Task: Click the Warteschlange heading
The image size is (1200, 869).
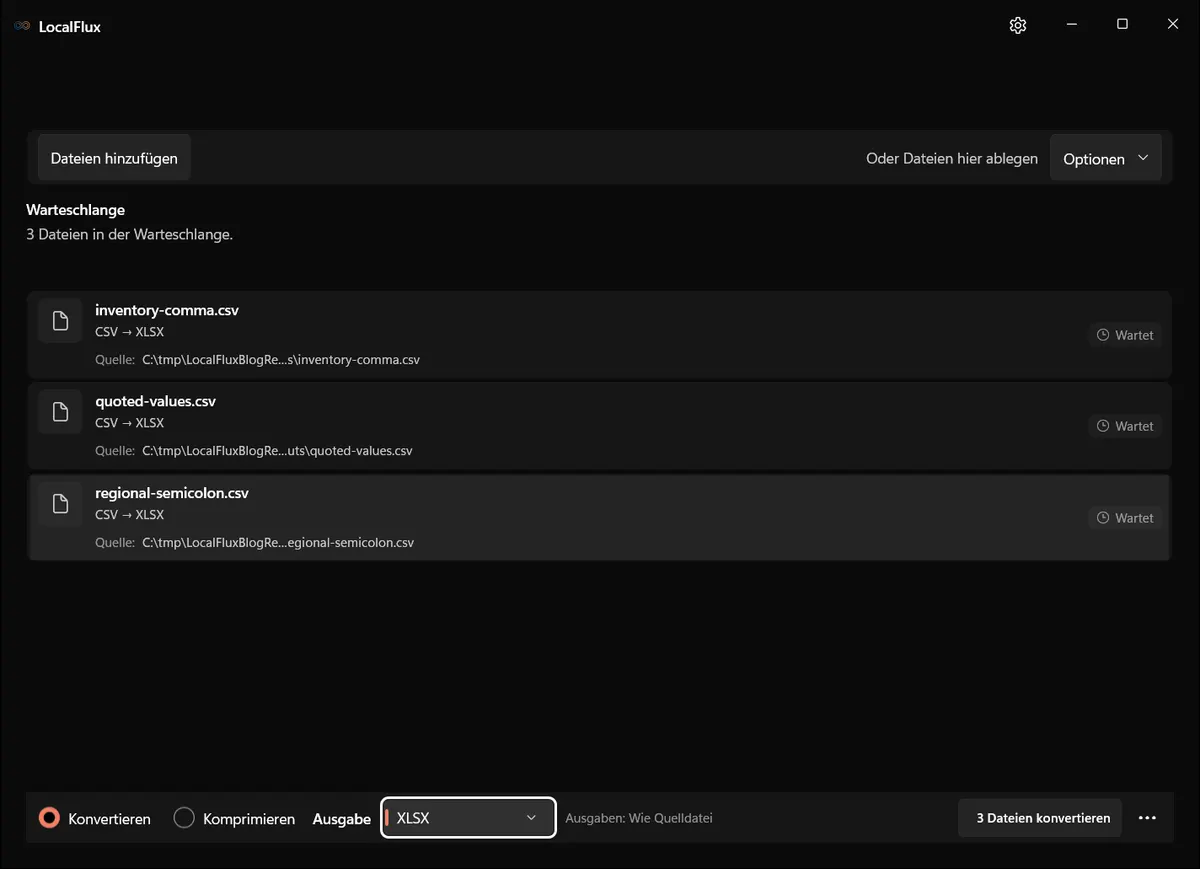Action: pos(76,210)
